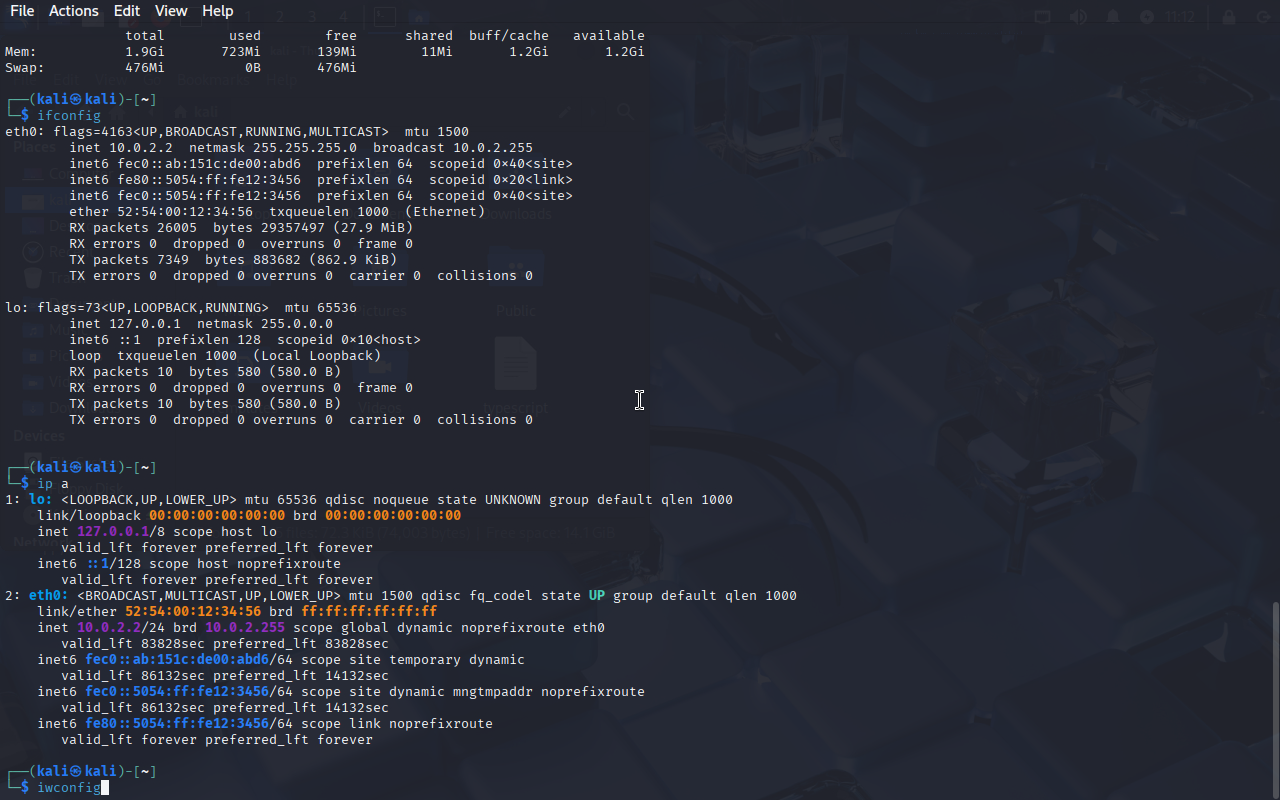Click the 'ip a' command text
The width and height of the screenshot is (1280, 800).
click(x=53, y=484)
